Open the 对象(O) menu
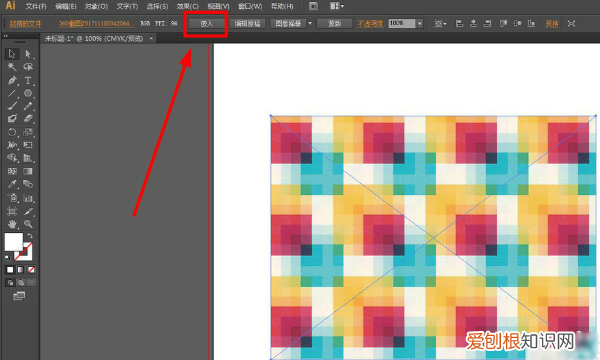Viewport: 600px width, 360px height. [x=96, y=7]
